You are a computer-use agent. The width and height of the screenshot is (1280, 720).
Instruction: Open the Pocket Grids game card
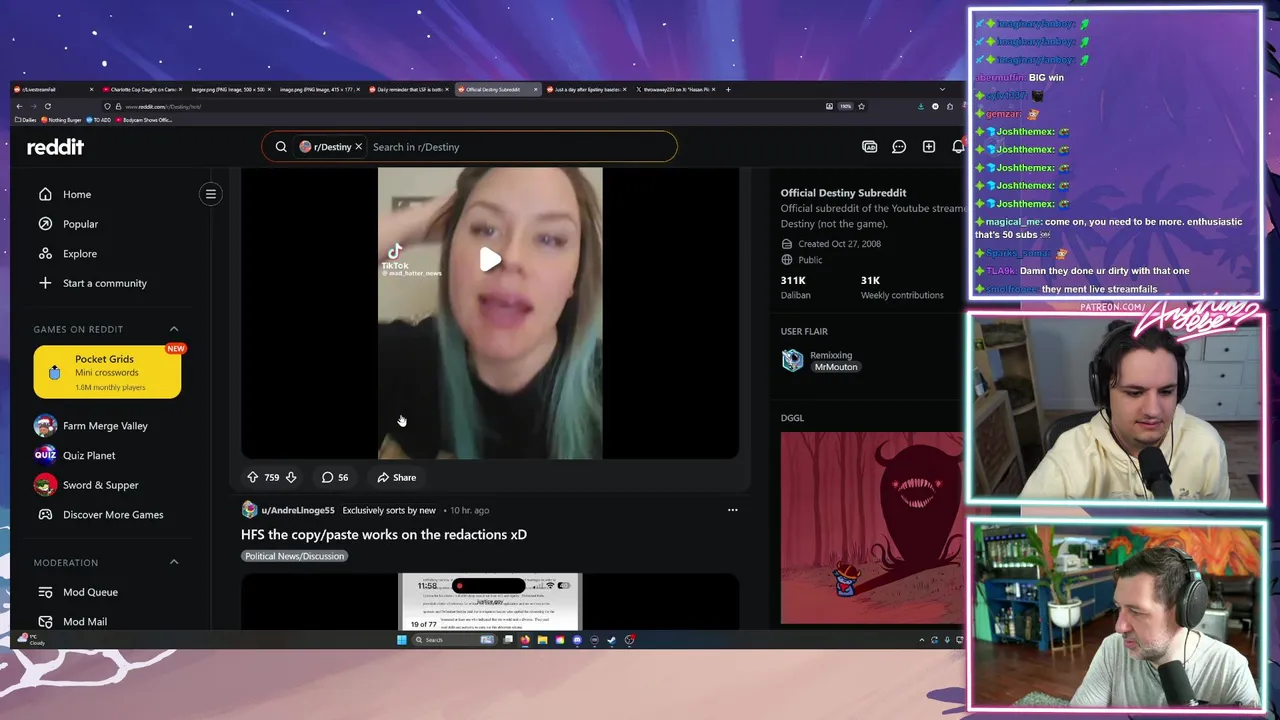tap(107, 372)
